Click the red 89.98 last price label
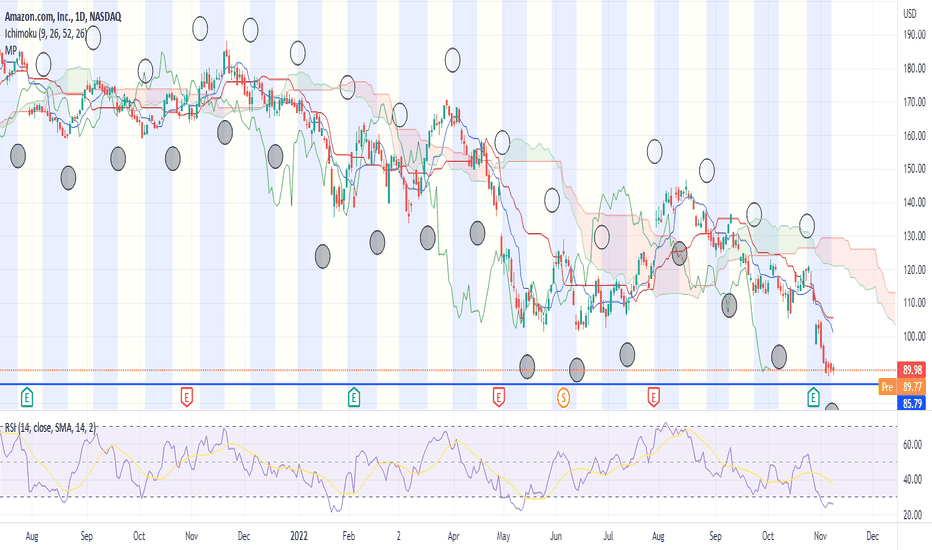932x550 pixels. (913, 370)
